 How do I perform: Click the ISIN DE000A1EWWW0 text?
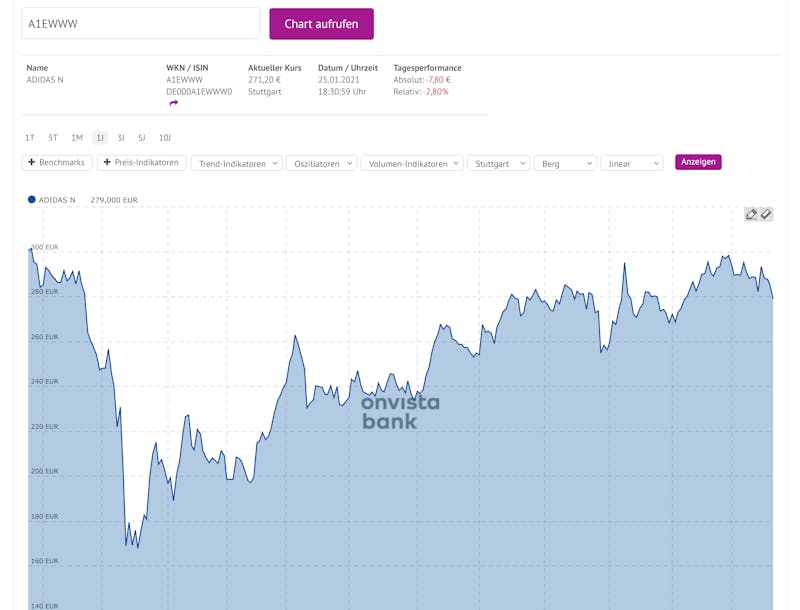pyautogui.click(x=199, y=92)
